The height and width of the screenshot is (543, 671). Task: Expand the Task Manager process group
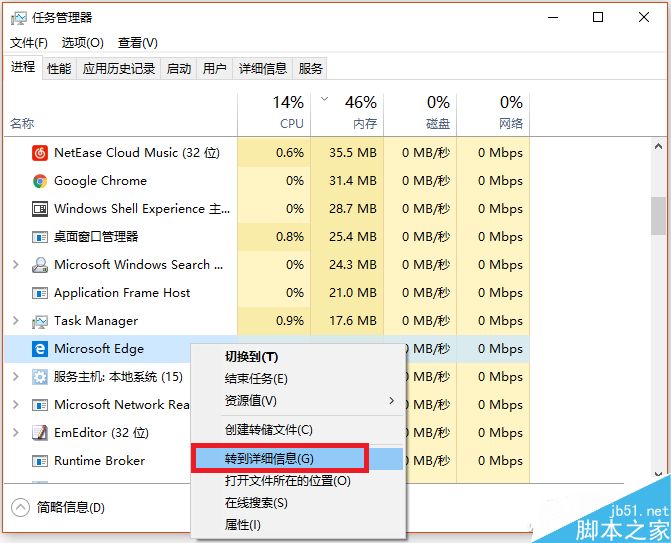coord(15,321)
